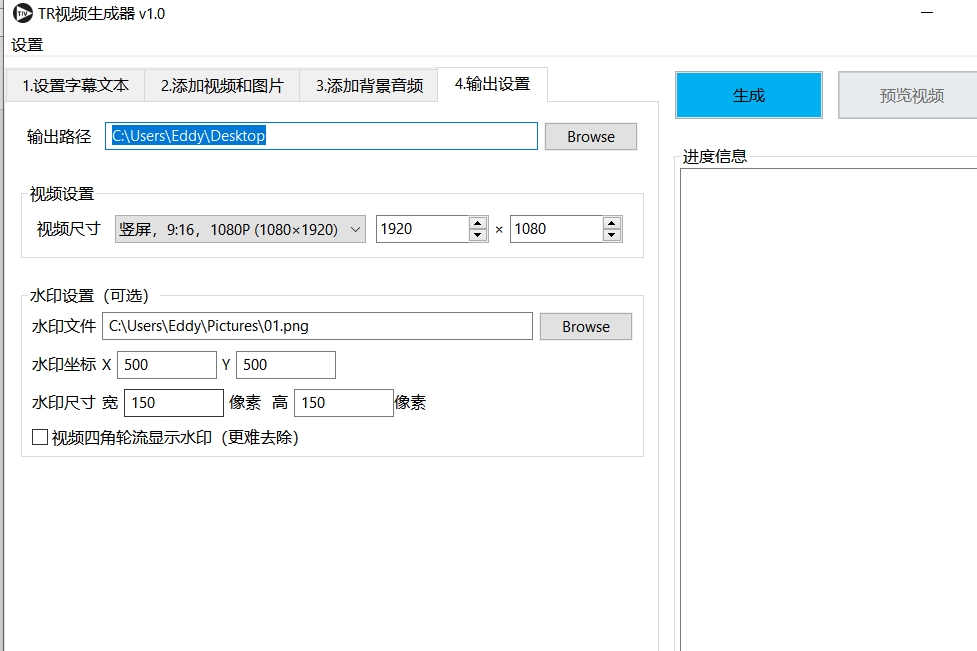
Task: Open the 2.添加视频和图片 tab
Action: click(x=222, y=86)
